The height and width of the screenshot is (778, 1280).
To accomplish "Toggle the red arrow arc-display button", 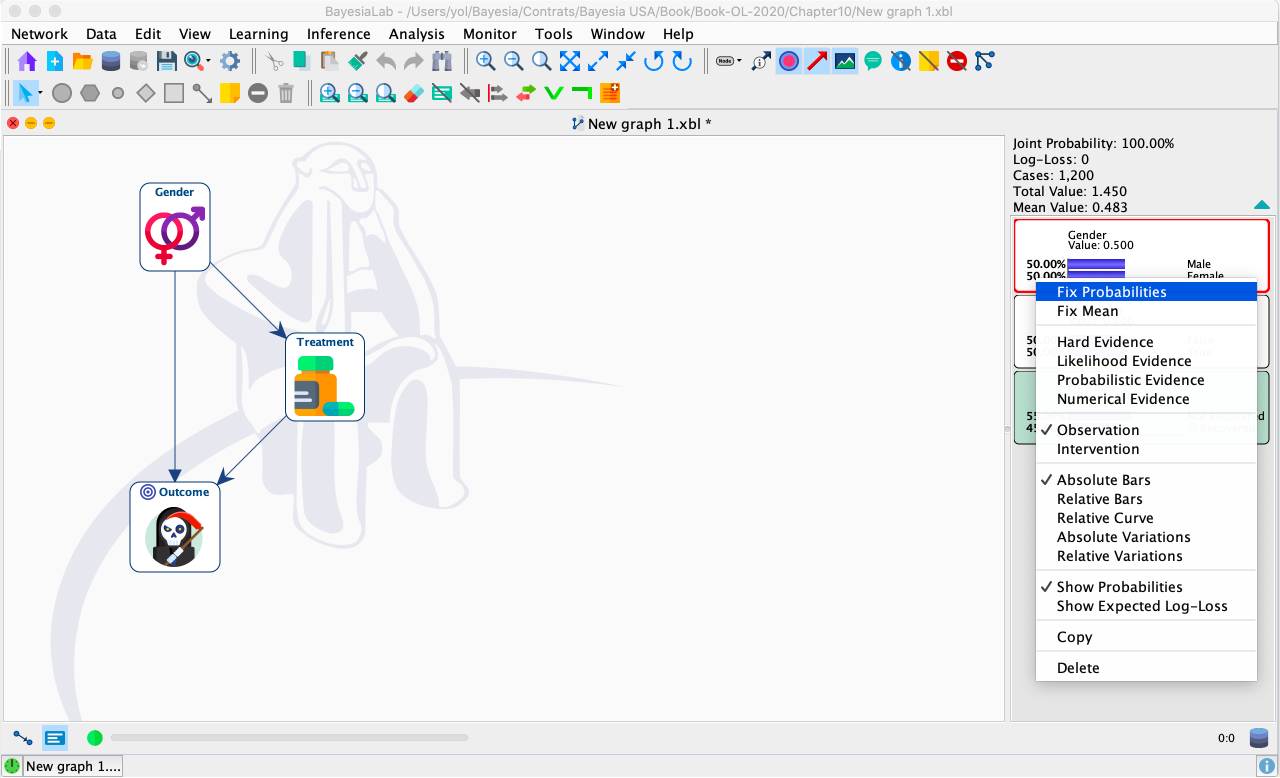I will 817,61.
